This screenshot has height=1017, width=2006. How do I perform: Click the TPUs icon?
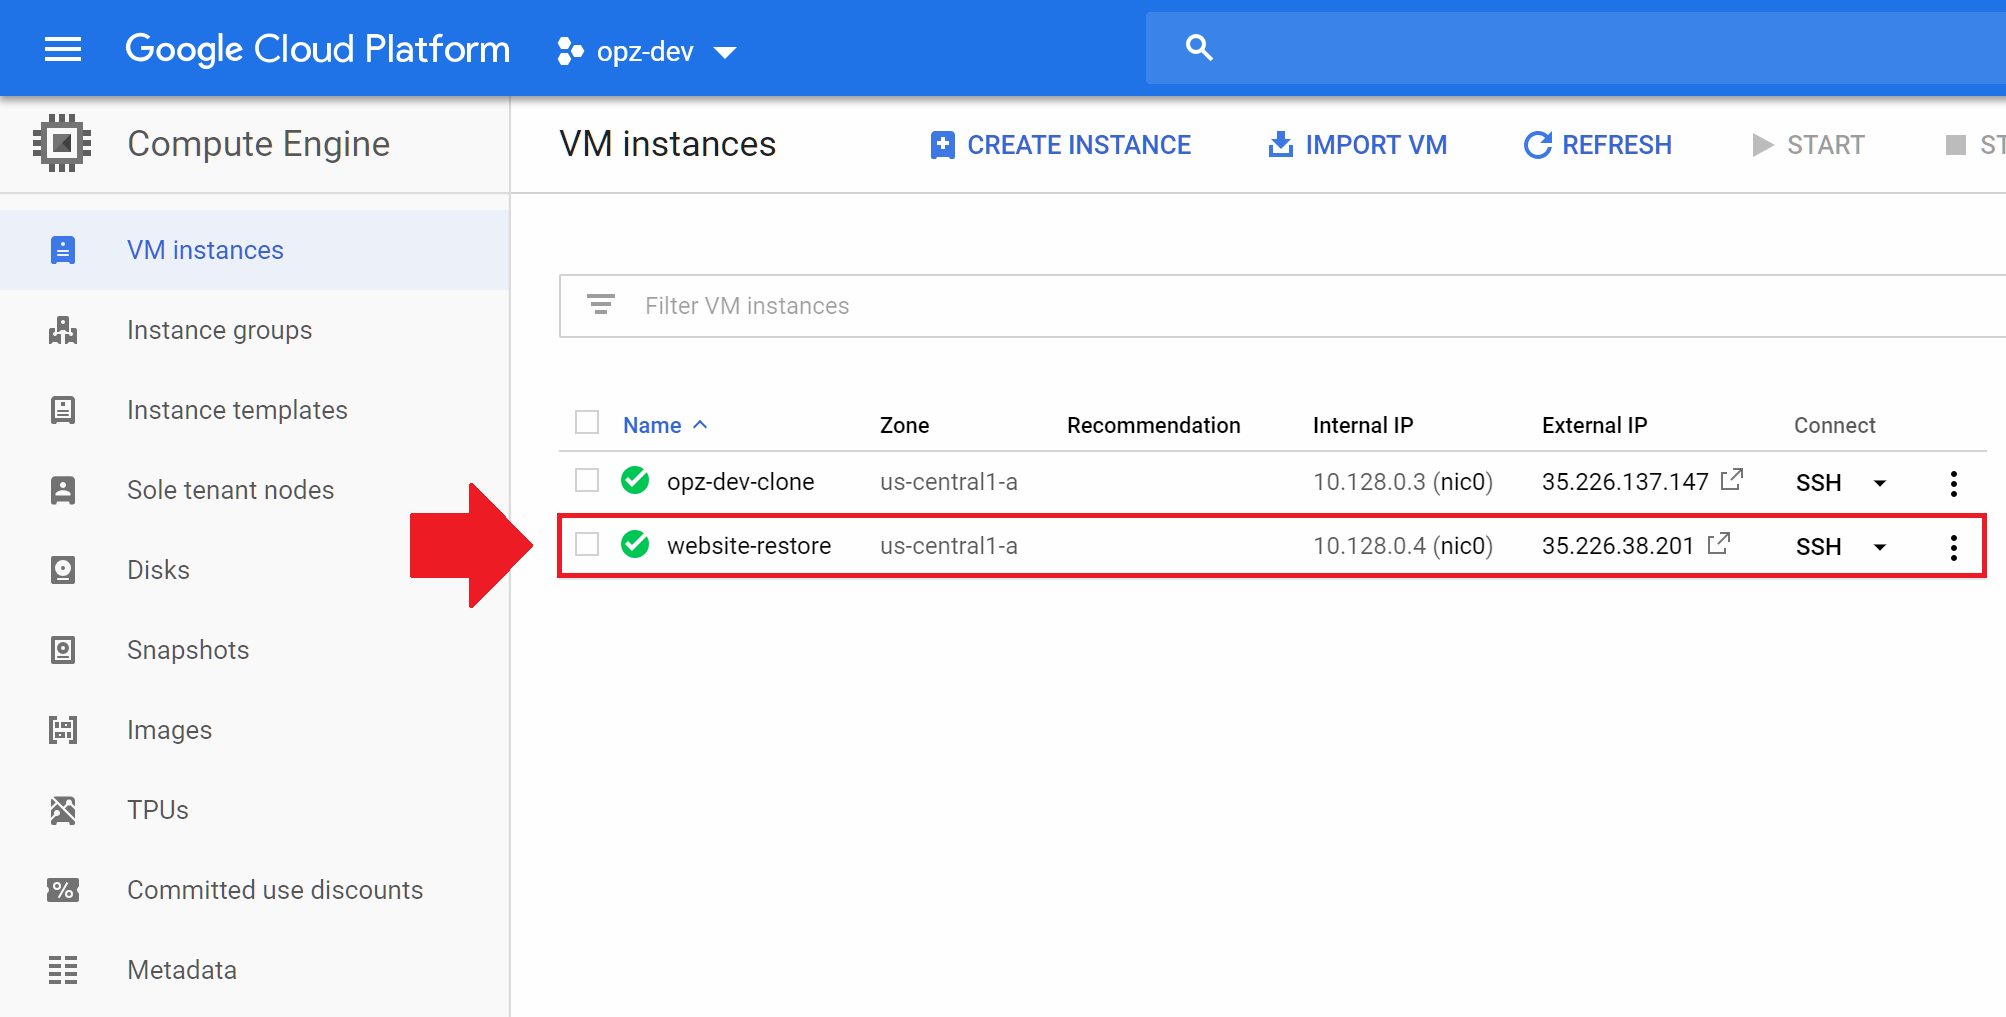tap(63, 810)
